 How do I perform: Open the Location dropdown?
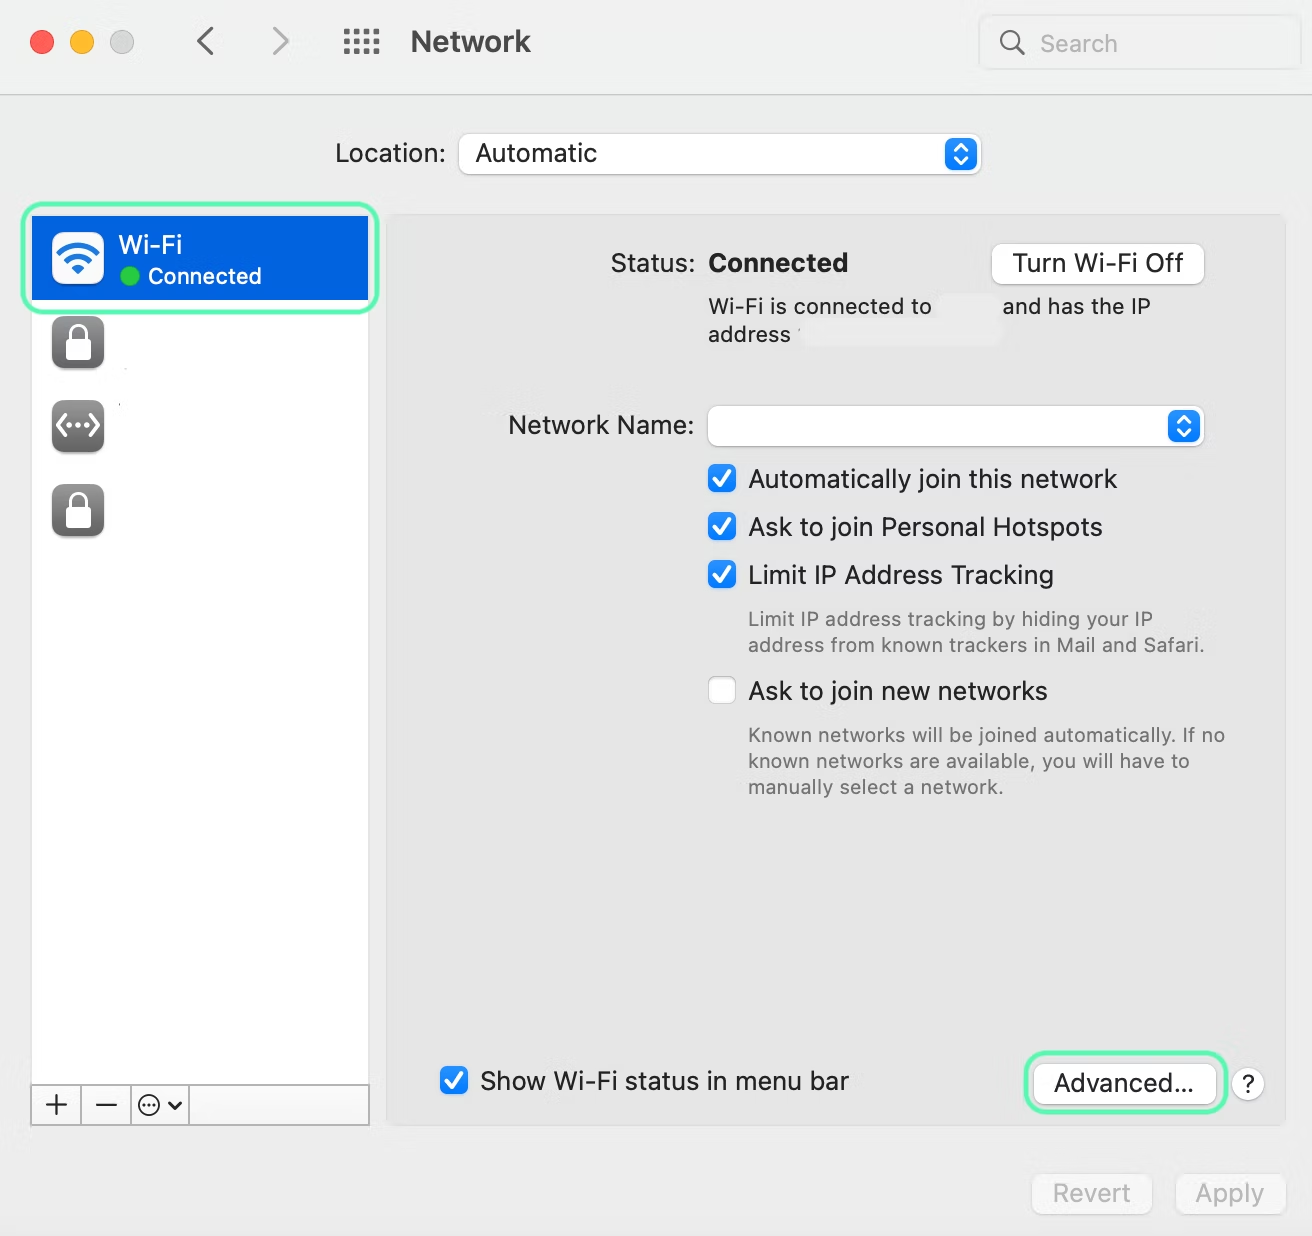coord(958,154)
